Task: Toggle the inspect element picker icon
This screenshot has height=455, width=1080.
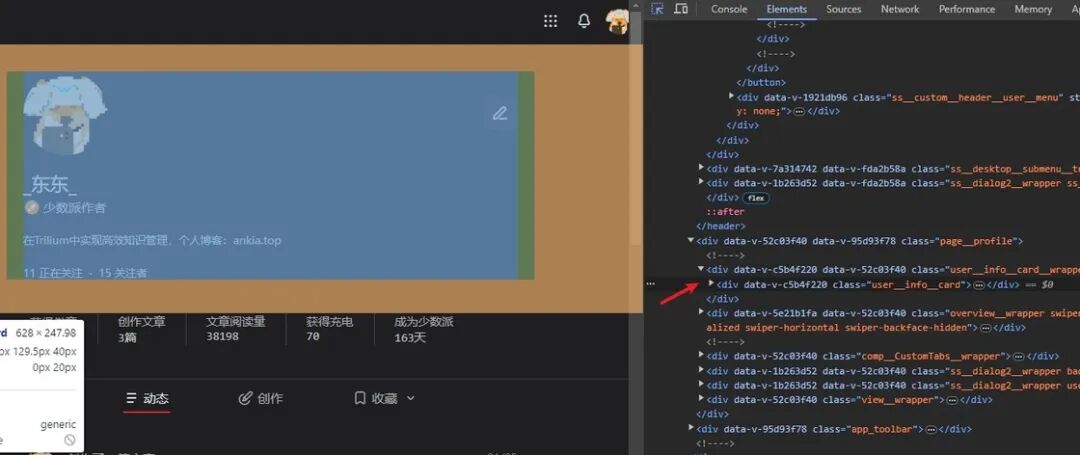Action: coord(658,9)
